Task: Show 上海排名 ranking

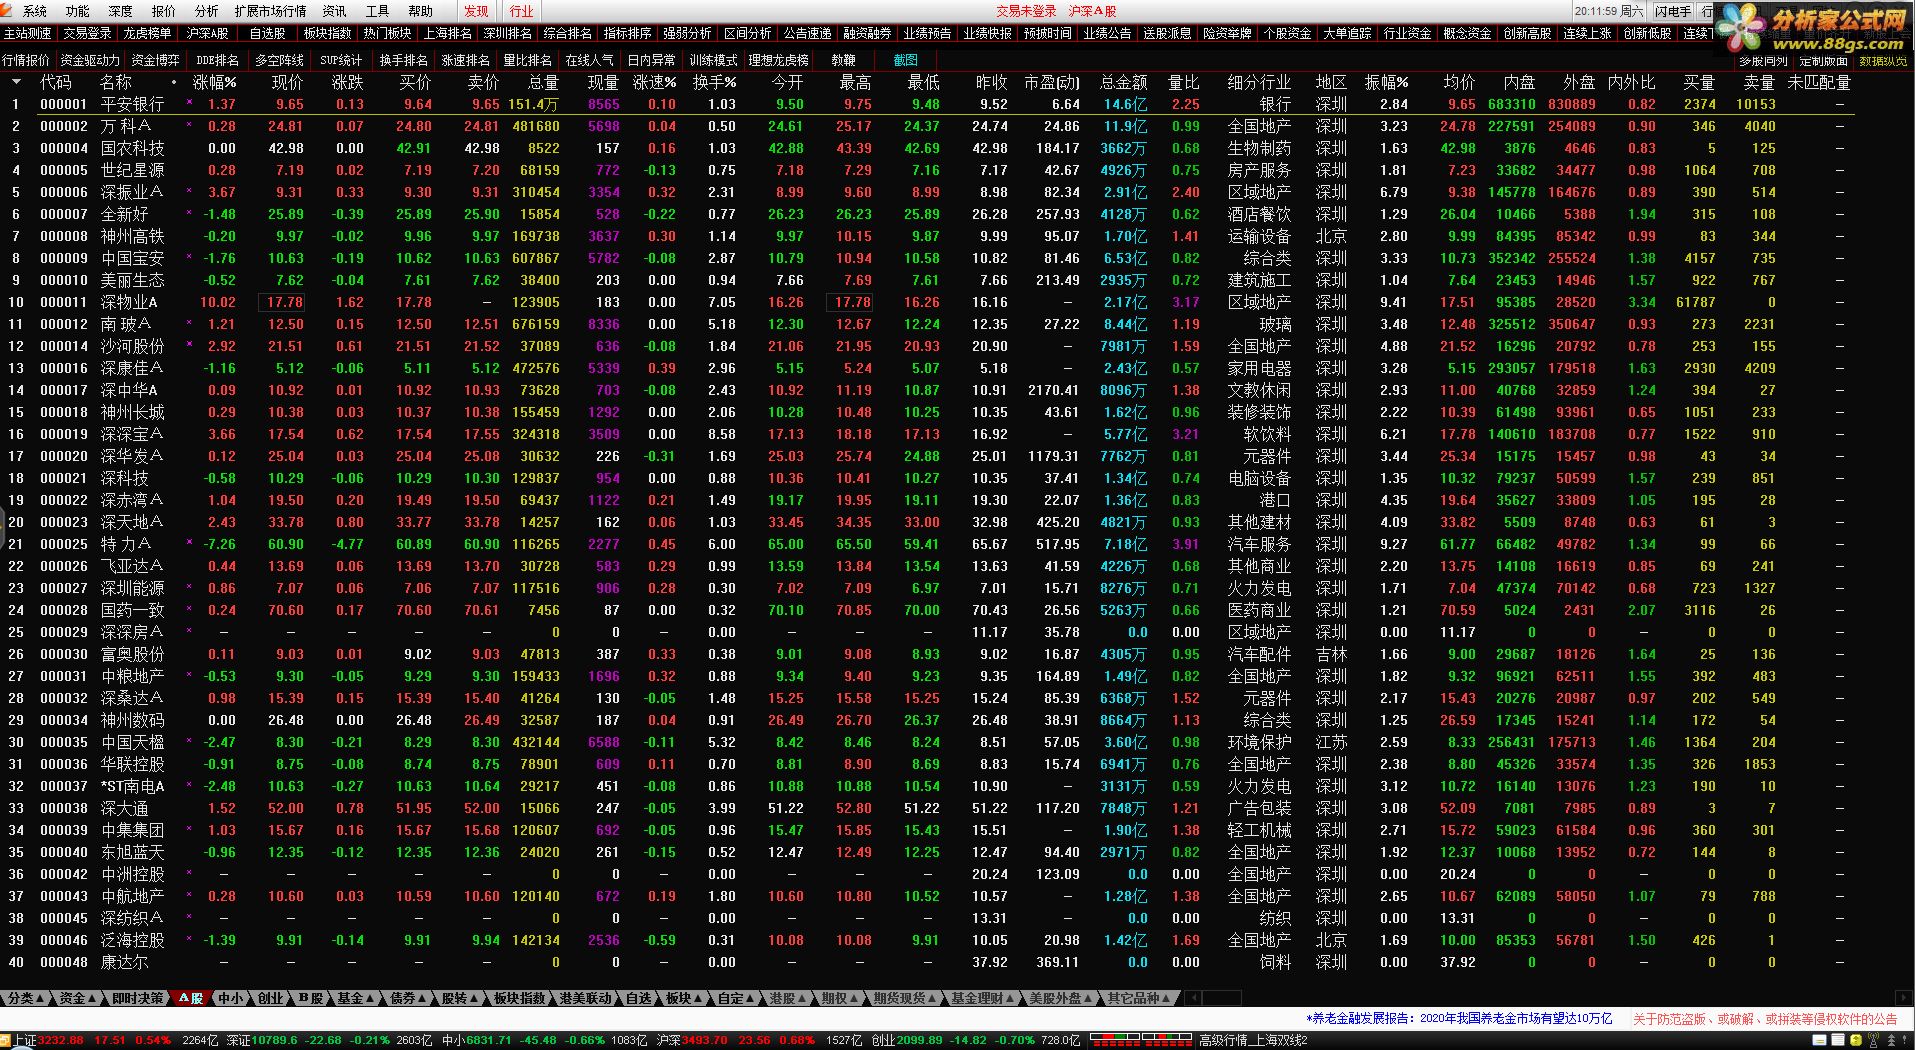Action: 447,33
